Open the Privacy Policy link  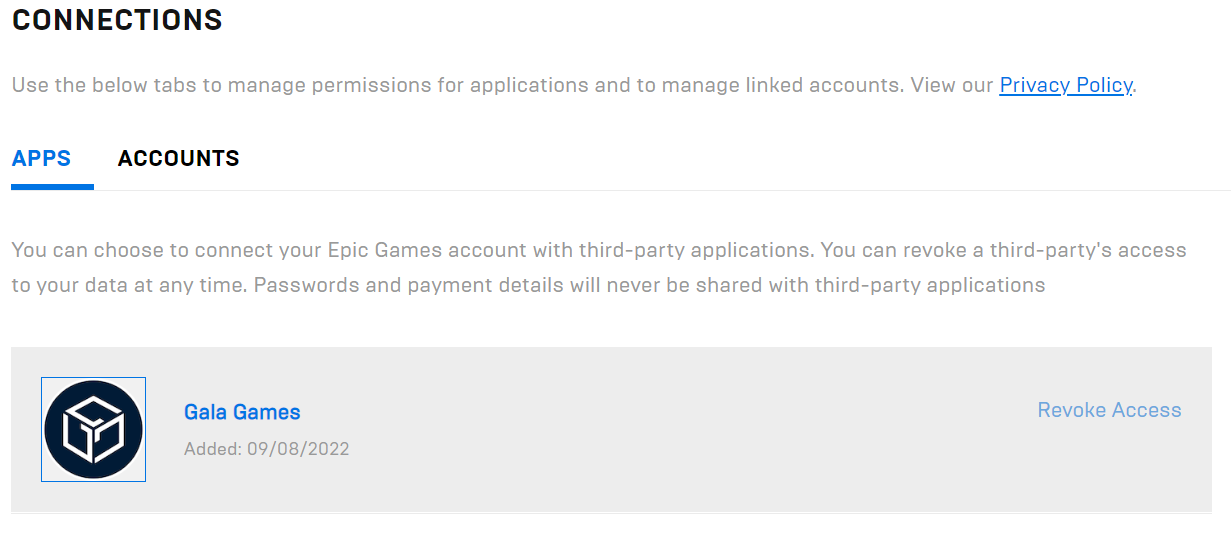(1065, 85)
